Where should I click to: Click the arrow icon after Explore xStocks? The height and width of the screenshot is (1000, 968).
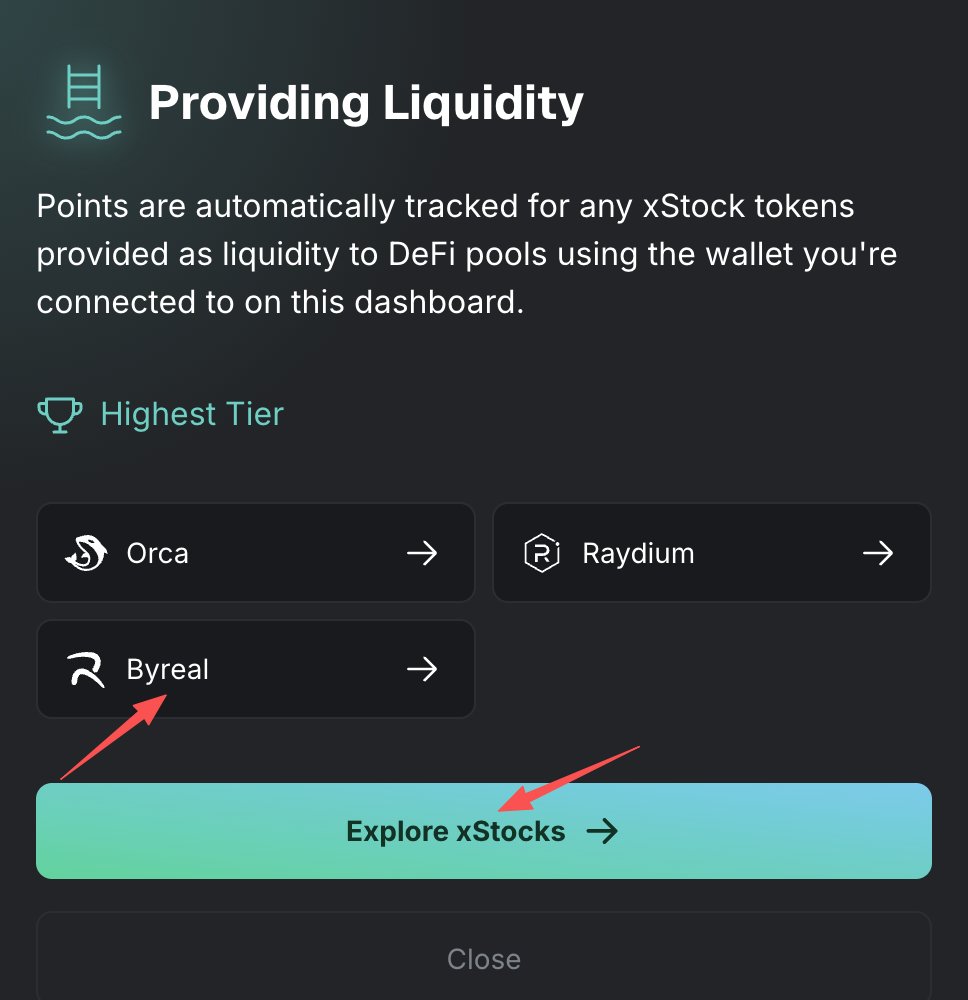602,831
